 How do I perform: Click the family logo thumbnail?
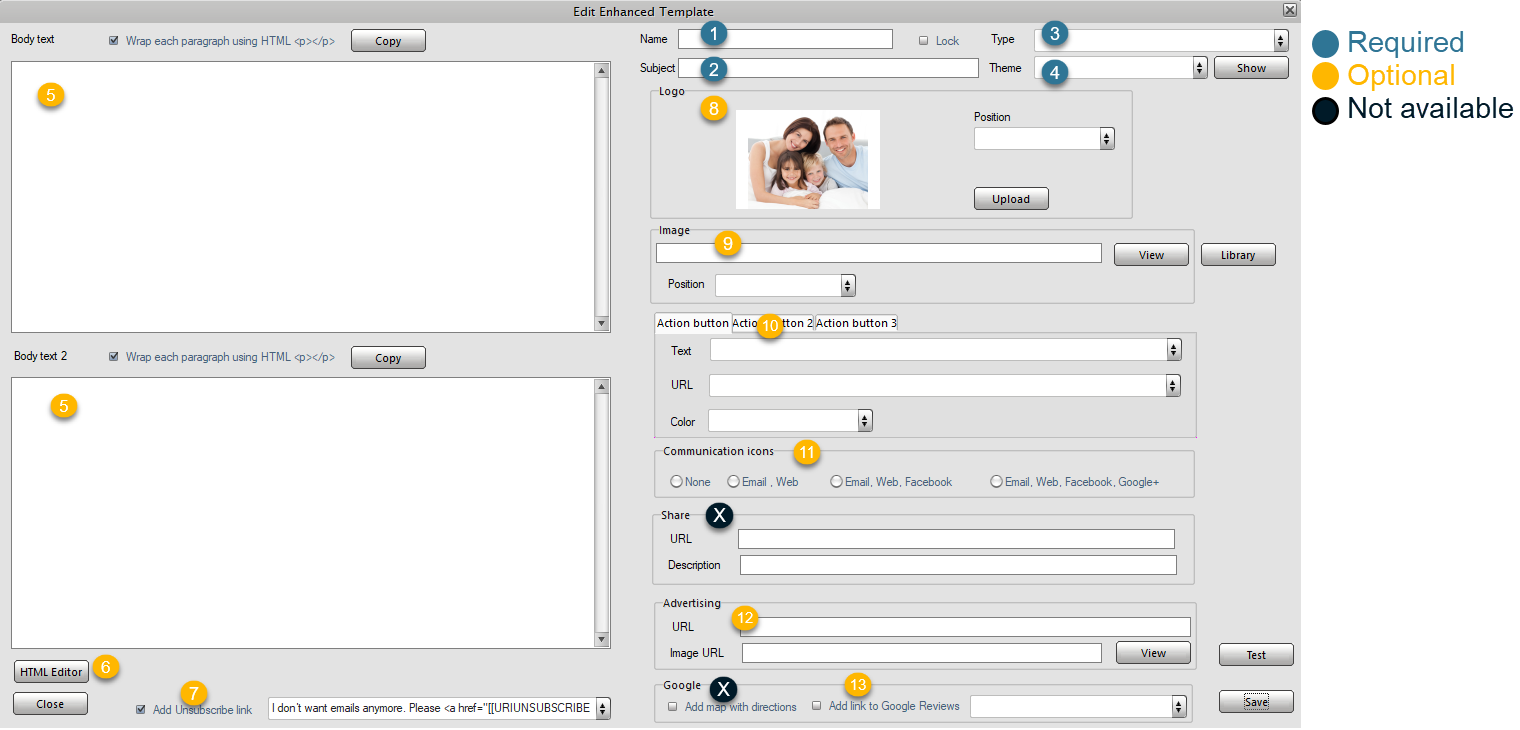[x=808, y=159]
